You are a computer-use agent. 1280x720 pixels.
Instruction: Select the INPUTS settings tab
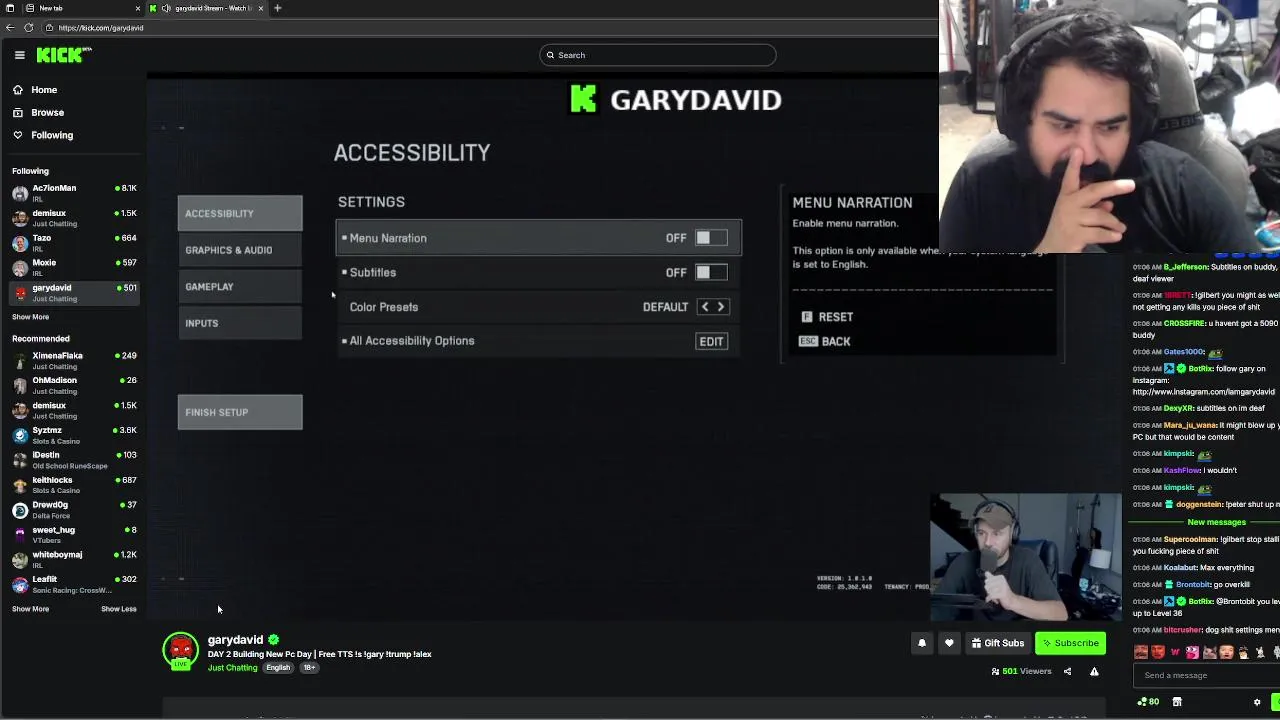point(240,323)
